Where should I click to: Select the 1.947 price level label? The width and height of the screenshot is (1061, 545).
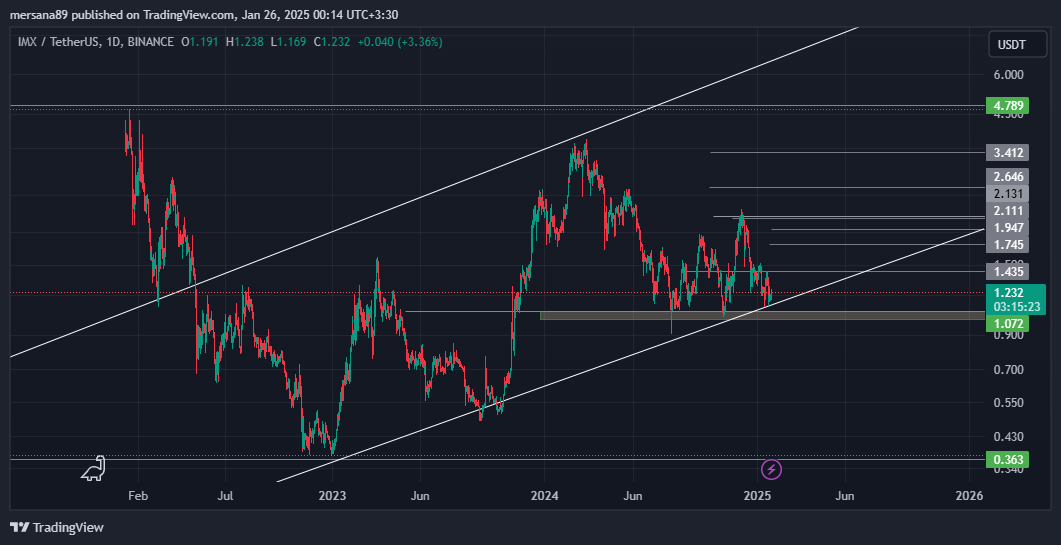tap(1008, 227)
